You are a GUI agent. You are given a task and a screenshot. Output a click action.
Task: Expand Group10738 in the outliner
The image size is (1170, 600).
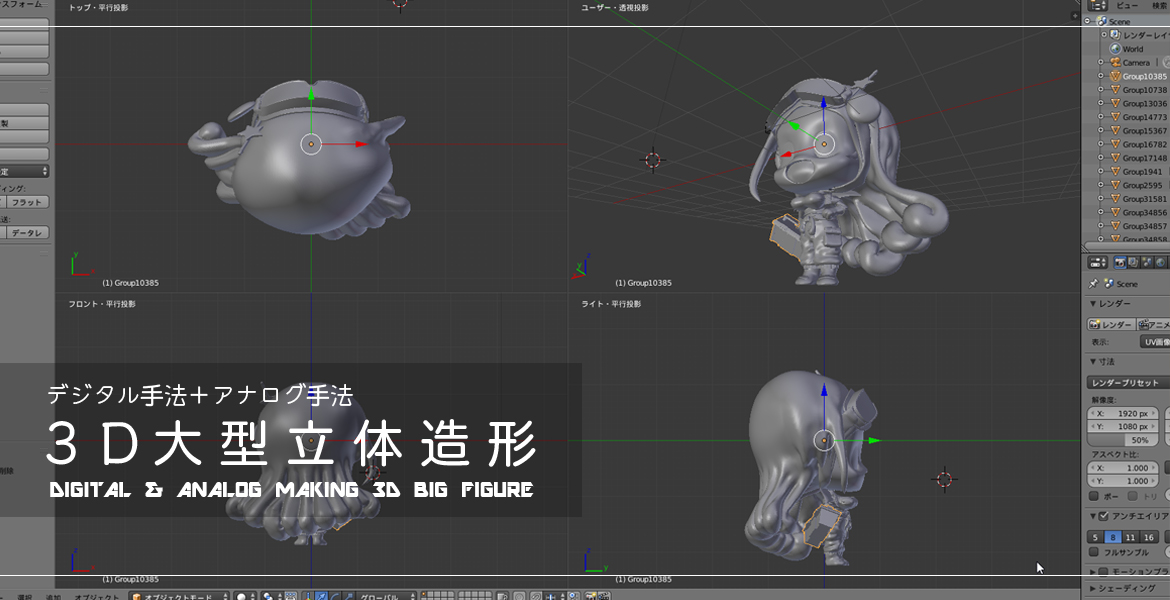click(x=1100, y=90)
